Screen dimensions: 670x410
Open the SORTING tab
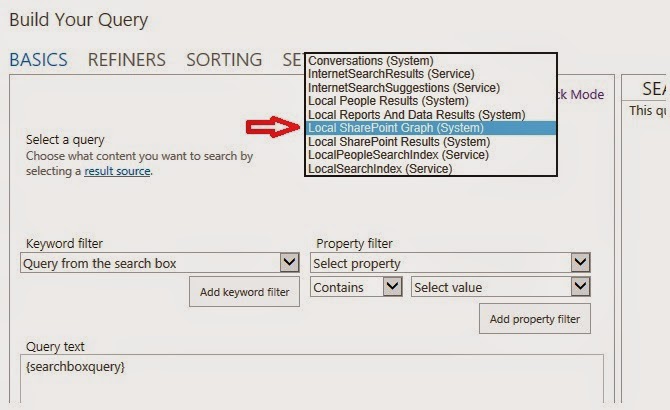tap(224, 59)
